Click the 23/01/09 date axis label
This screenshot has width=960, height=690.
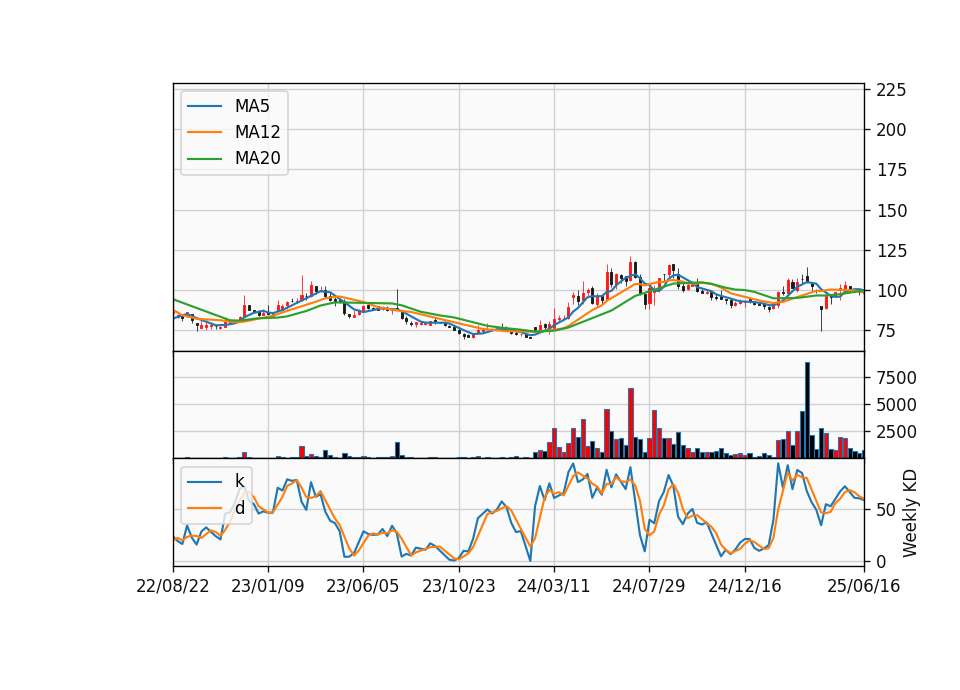click(268, 586)
